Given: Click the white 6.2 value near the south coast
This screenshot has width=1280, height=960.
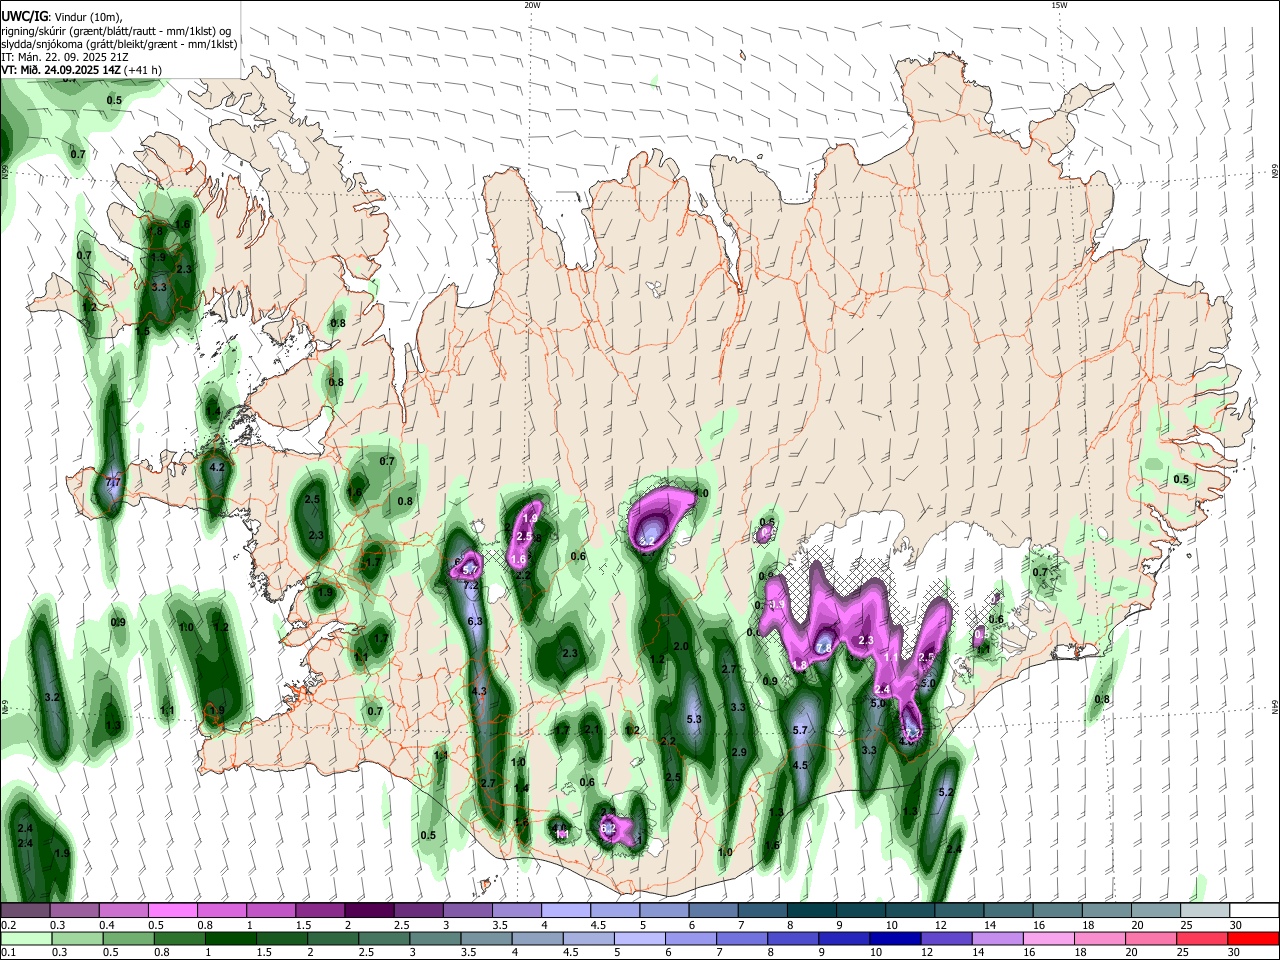Looking at the screenshot, I should coord(608,828).
